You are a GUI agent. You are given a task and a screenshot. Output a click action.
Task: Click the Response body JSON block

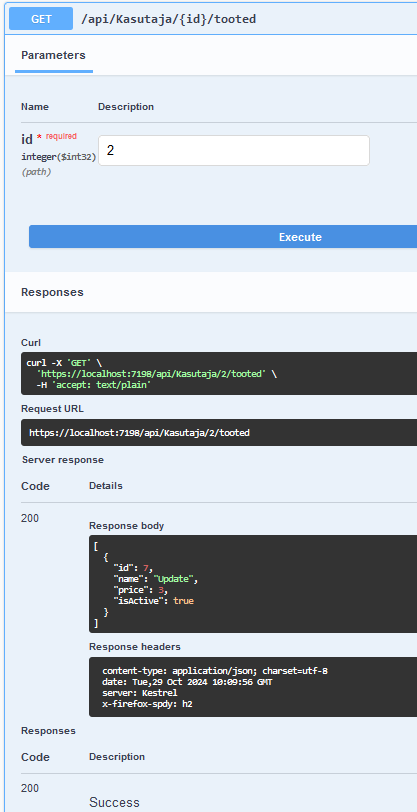253,584
